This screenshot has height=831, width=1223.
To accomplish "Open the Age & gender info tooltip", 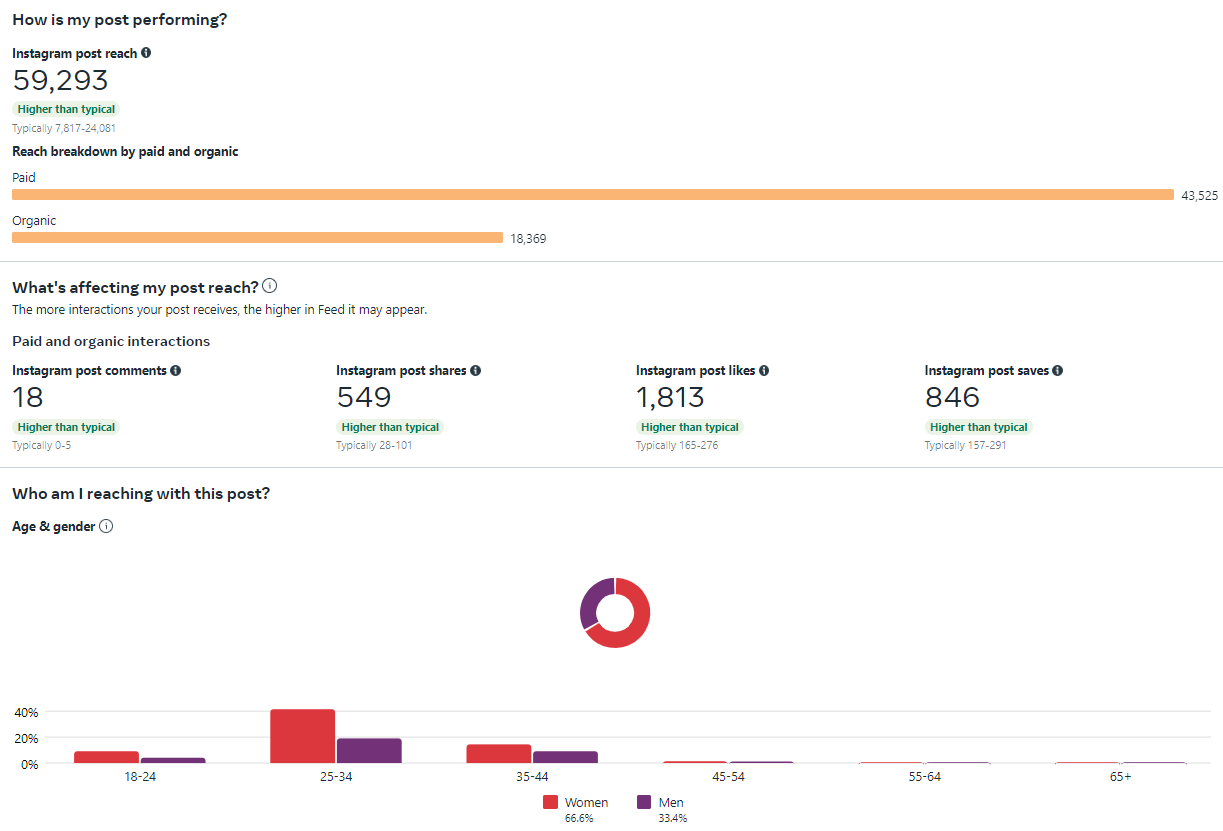I will point(106,526).
